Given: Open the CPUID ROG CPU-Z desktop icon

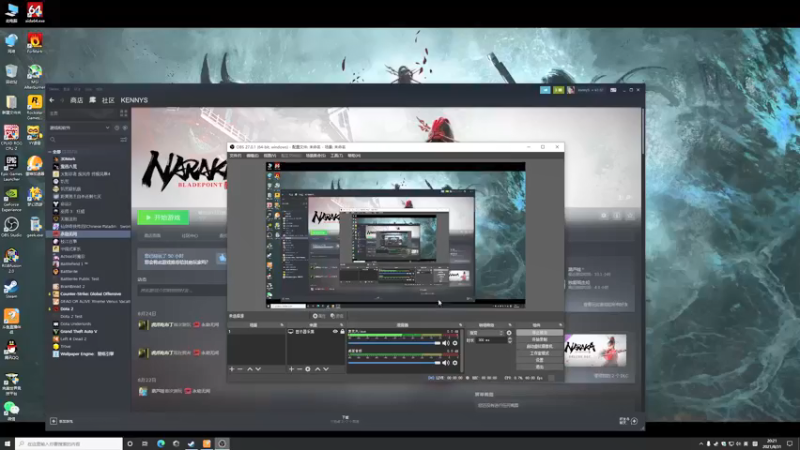Looking at the screenshot, I should pos(11,137).
